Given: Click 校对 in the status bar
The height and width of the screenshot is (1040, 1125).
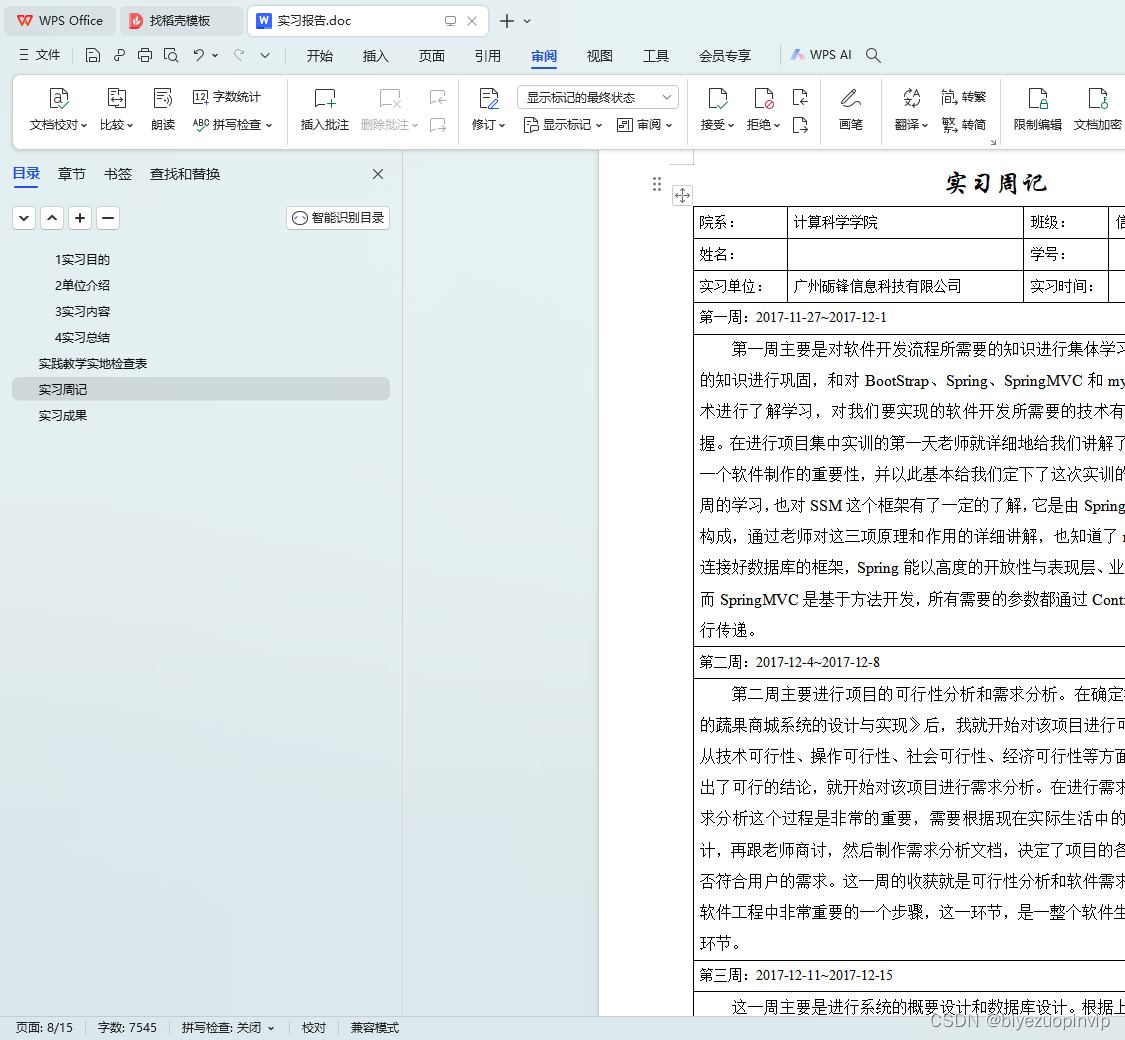Looking at the screenshot, I should (x=314, y=1028).
